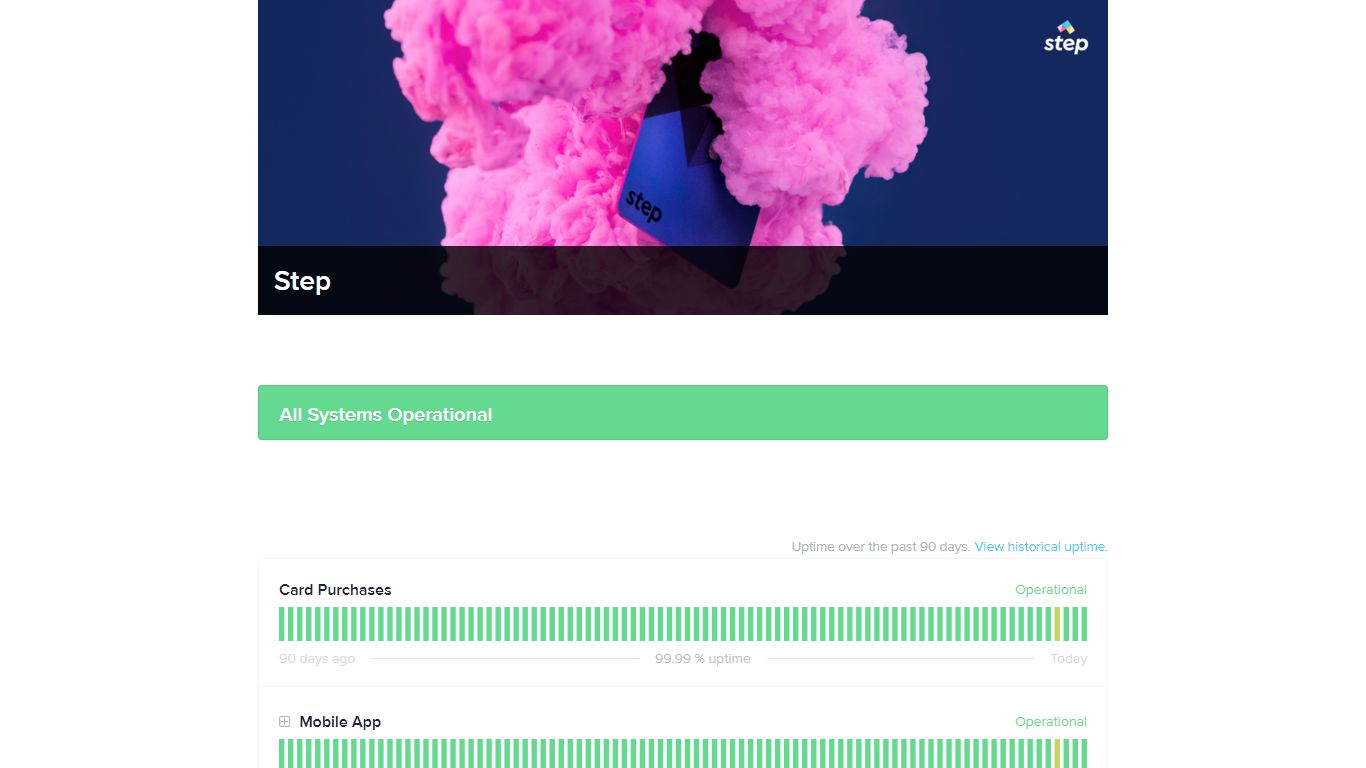The width and height of the screenshot is (1366, 768).
Task: Click the Step card hero image
Action: click(x=683, y=157)
